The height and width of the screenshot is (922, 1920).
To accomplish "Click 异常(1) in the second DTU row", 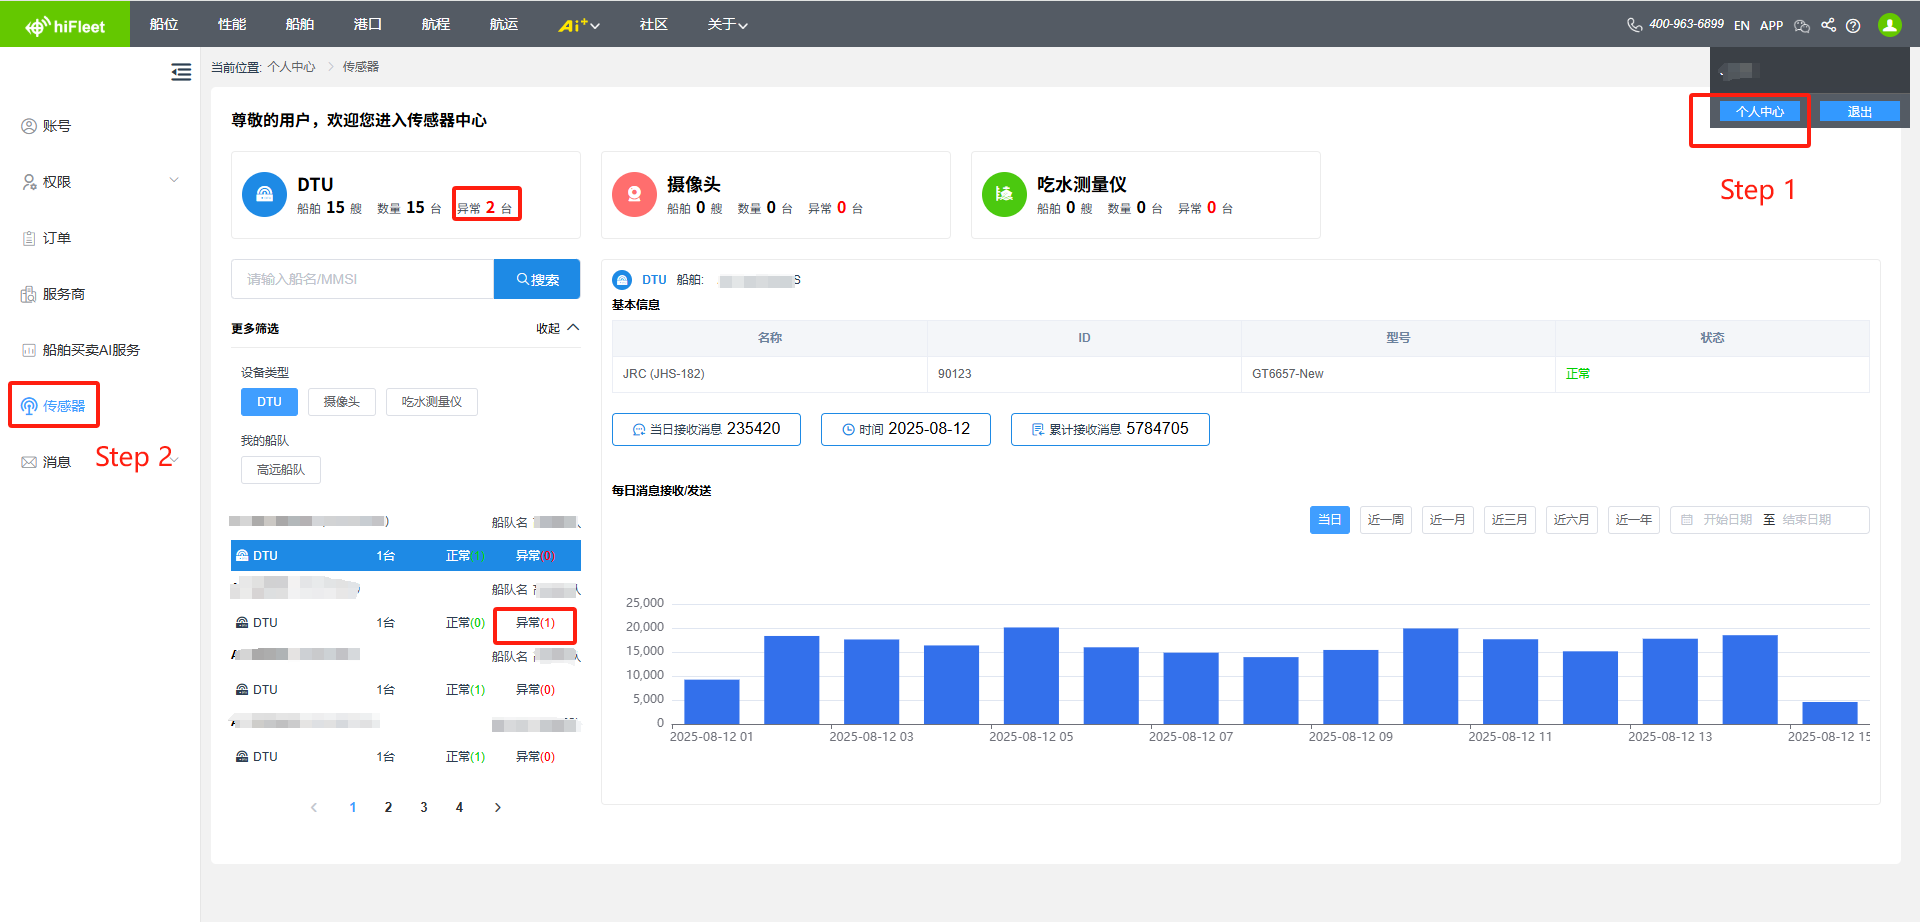I will point(535,623).
